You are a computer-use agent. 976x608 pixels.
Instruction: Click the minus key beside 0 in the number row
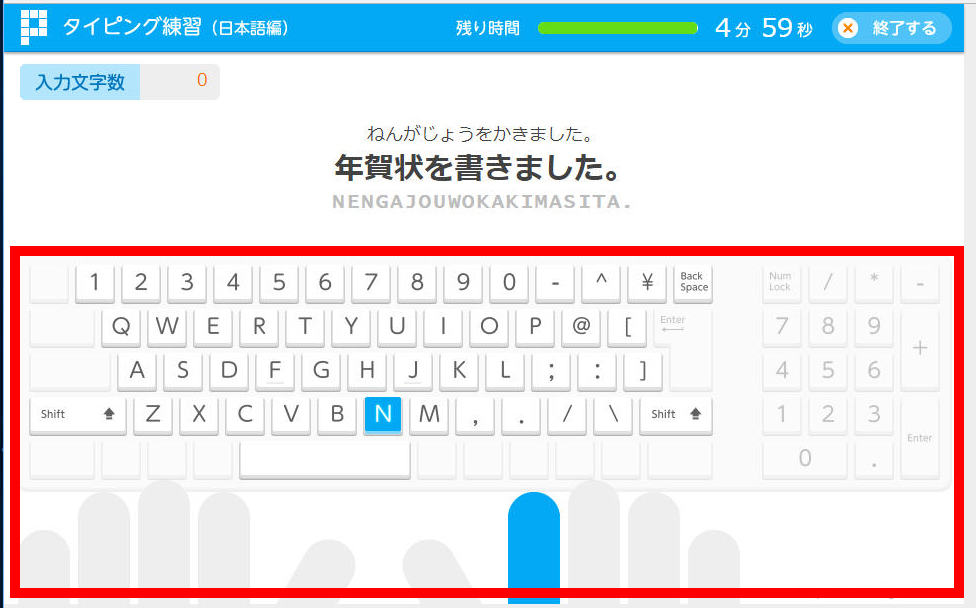[555, 283]
